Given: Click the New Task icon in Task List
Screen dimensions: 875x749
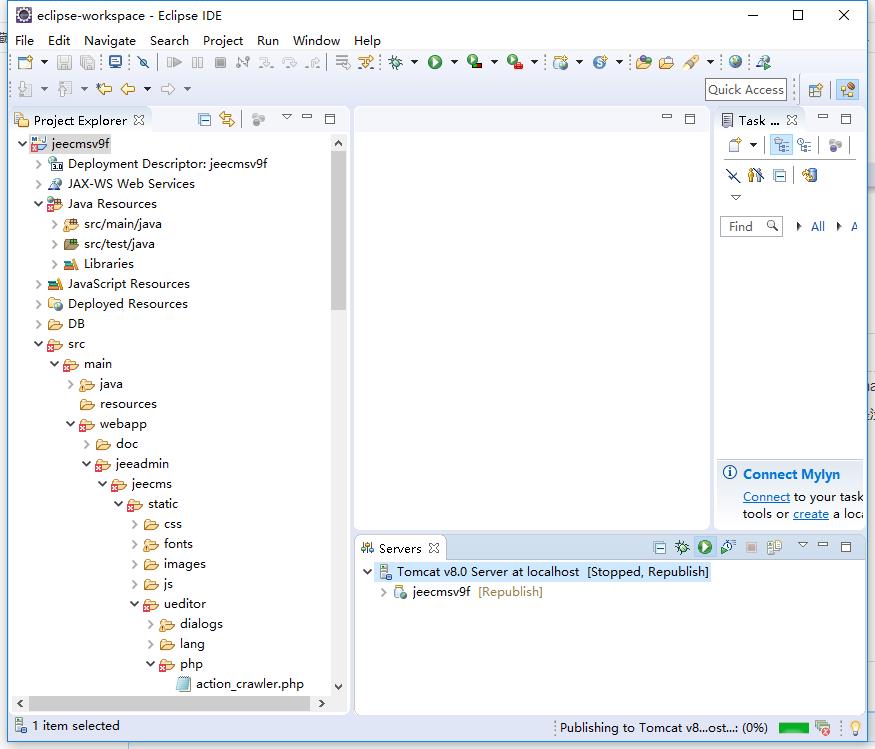Looking at the screenshot, I should tap(735, 145).
